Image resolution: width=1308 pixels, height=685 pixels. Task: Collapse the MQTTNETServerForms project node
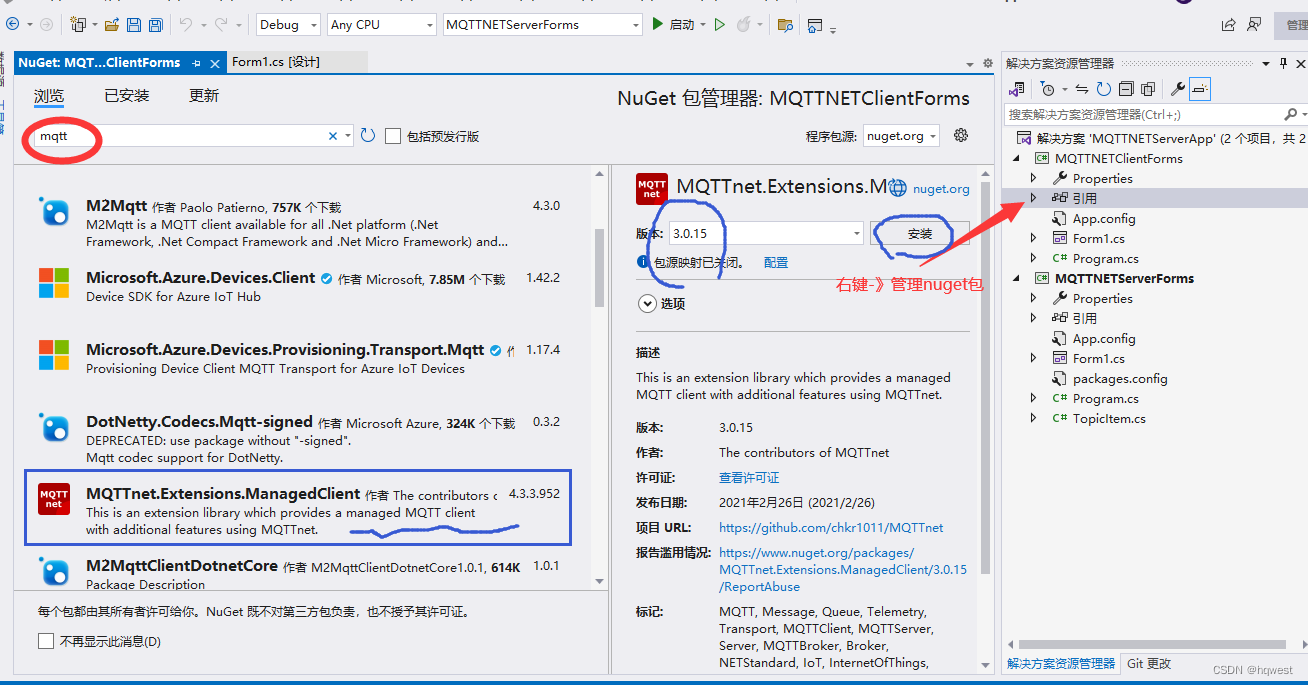pos(1018,278)
